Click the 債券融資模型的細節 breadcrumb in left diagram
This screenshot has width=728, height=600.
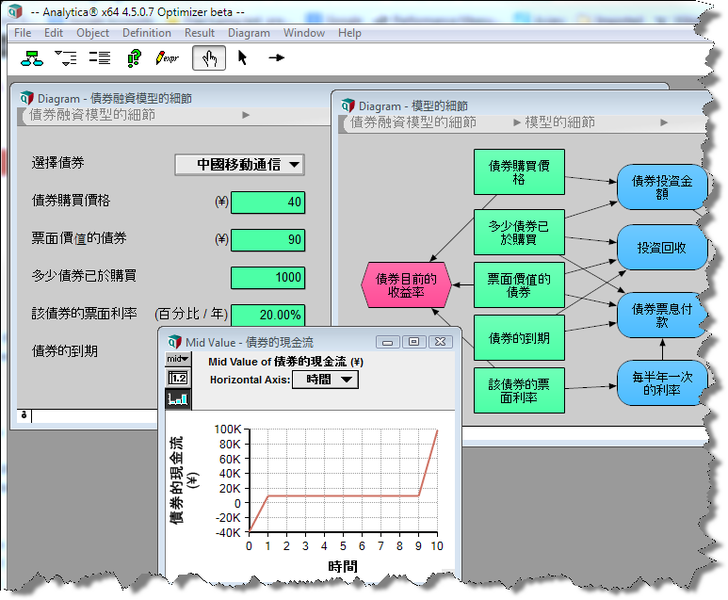coord(92,115)
